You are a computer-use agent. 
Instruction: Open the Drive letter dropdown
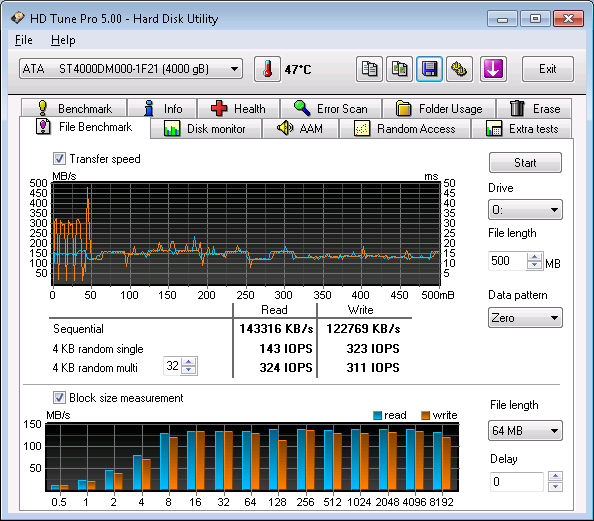click(x=525, y=210)
